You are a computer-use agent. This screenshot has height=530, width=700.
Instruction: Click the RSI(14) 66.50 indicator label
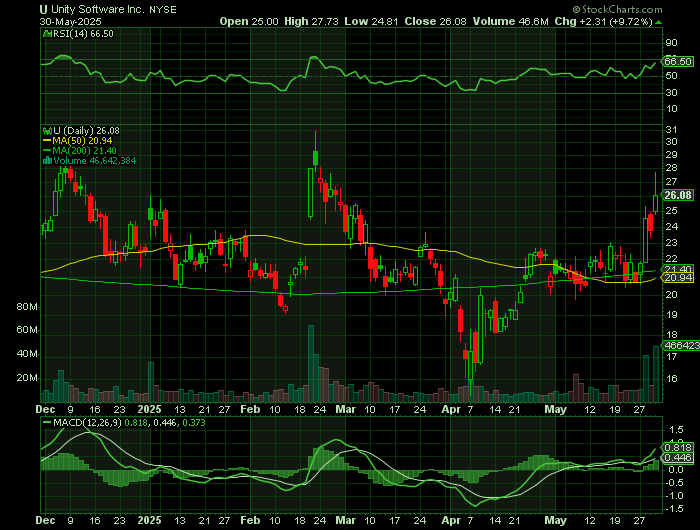point(83,34)
